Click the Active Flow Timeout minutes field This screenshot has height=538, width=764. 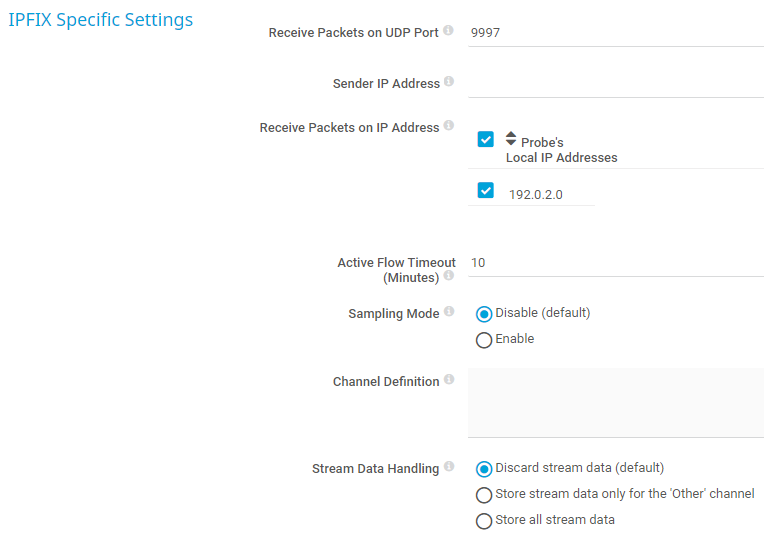click(615, 263)
